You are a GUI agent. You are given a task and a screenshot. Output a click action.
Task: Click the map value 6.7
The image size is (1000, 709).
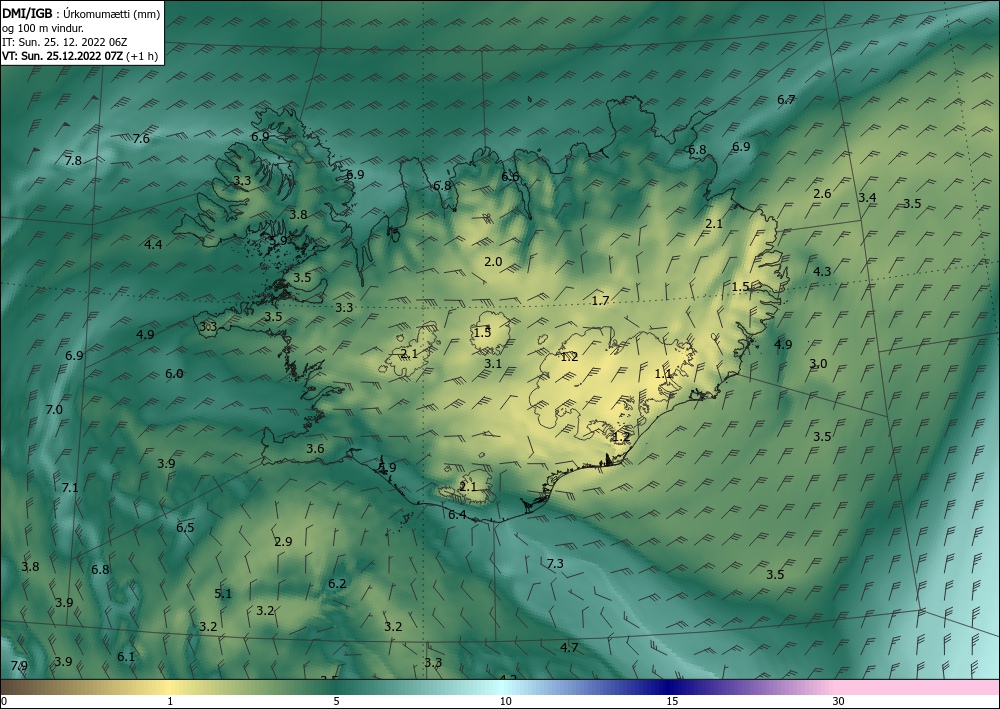(786, 99)
